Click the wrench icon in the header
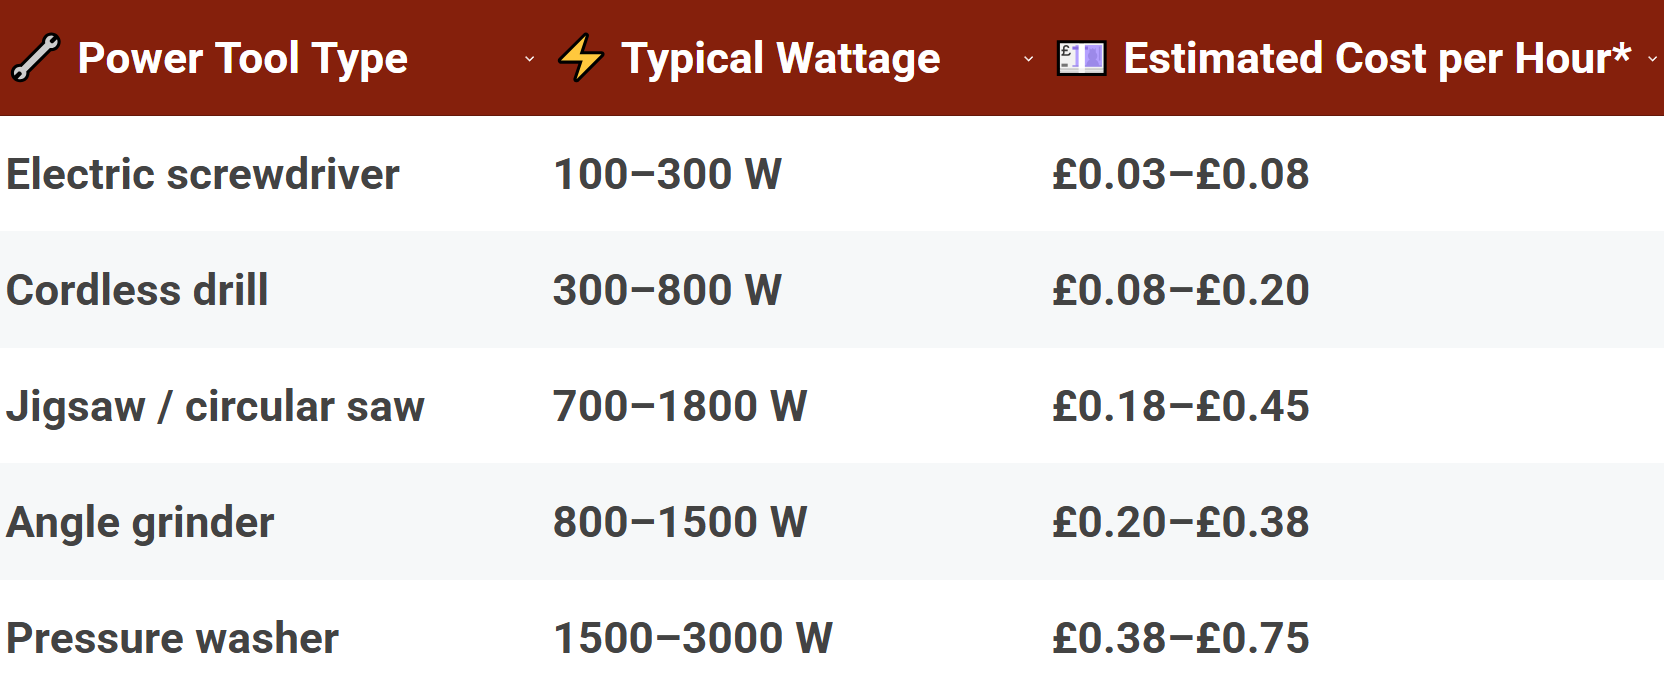 point(35,58)
